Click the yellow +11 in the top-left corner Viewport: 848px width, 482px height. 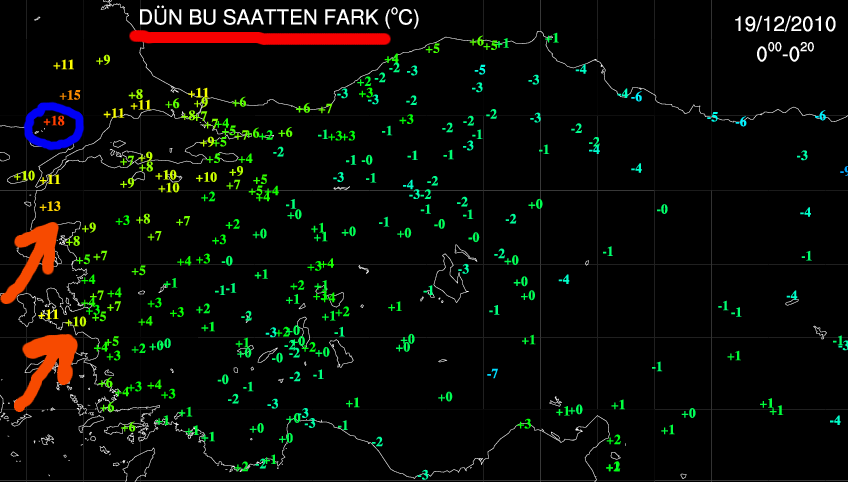pos(64,65)
